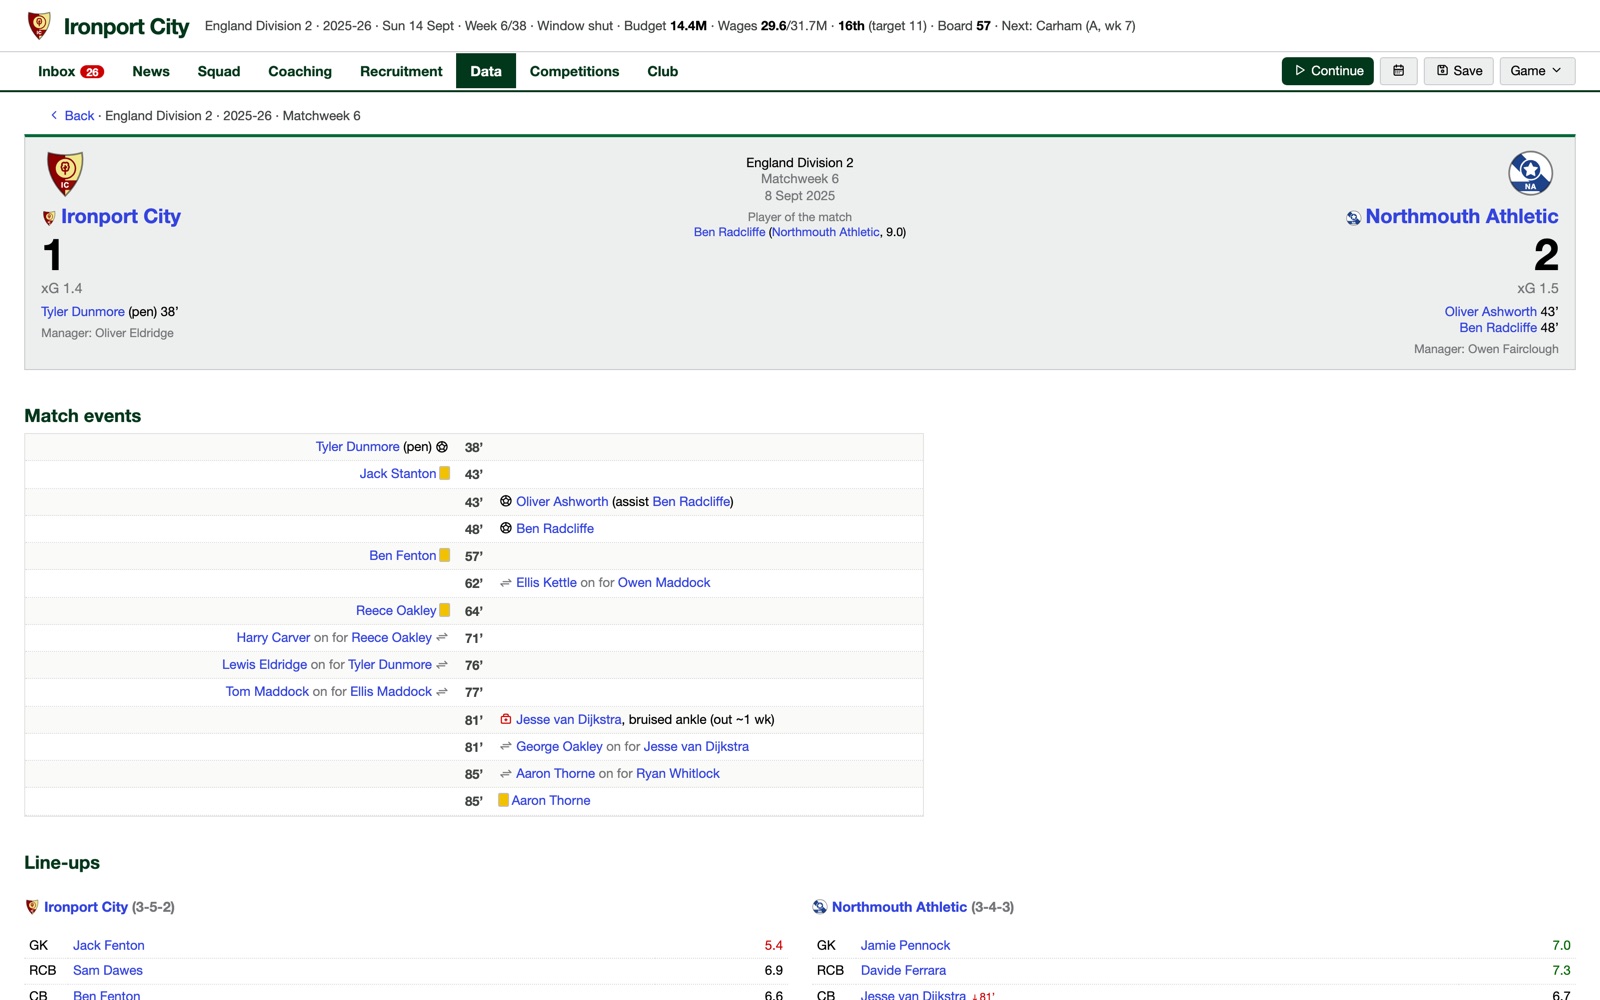Screen dimensions: 1600x1000
Task: Click the goal icon beside Oliver Ashworth
Action: click(506, 501)
